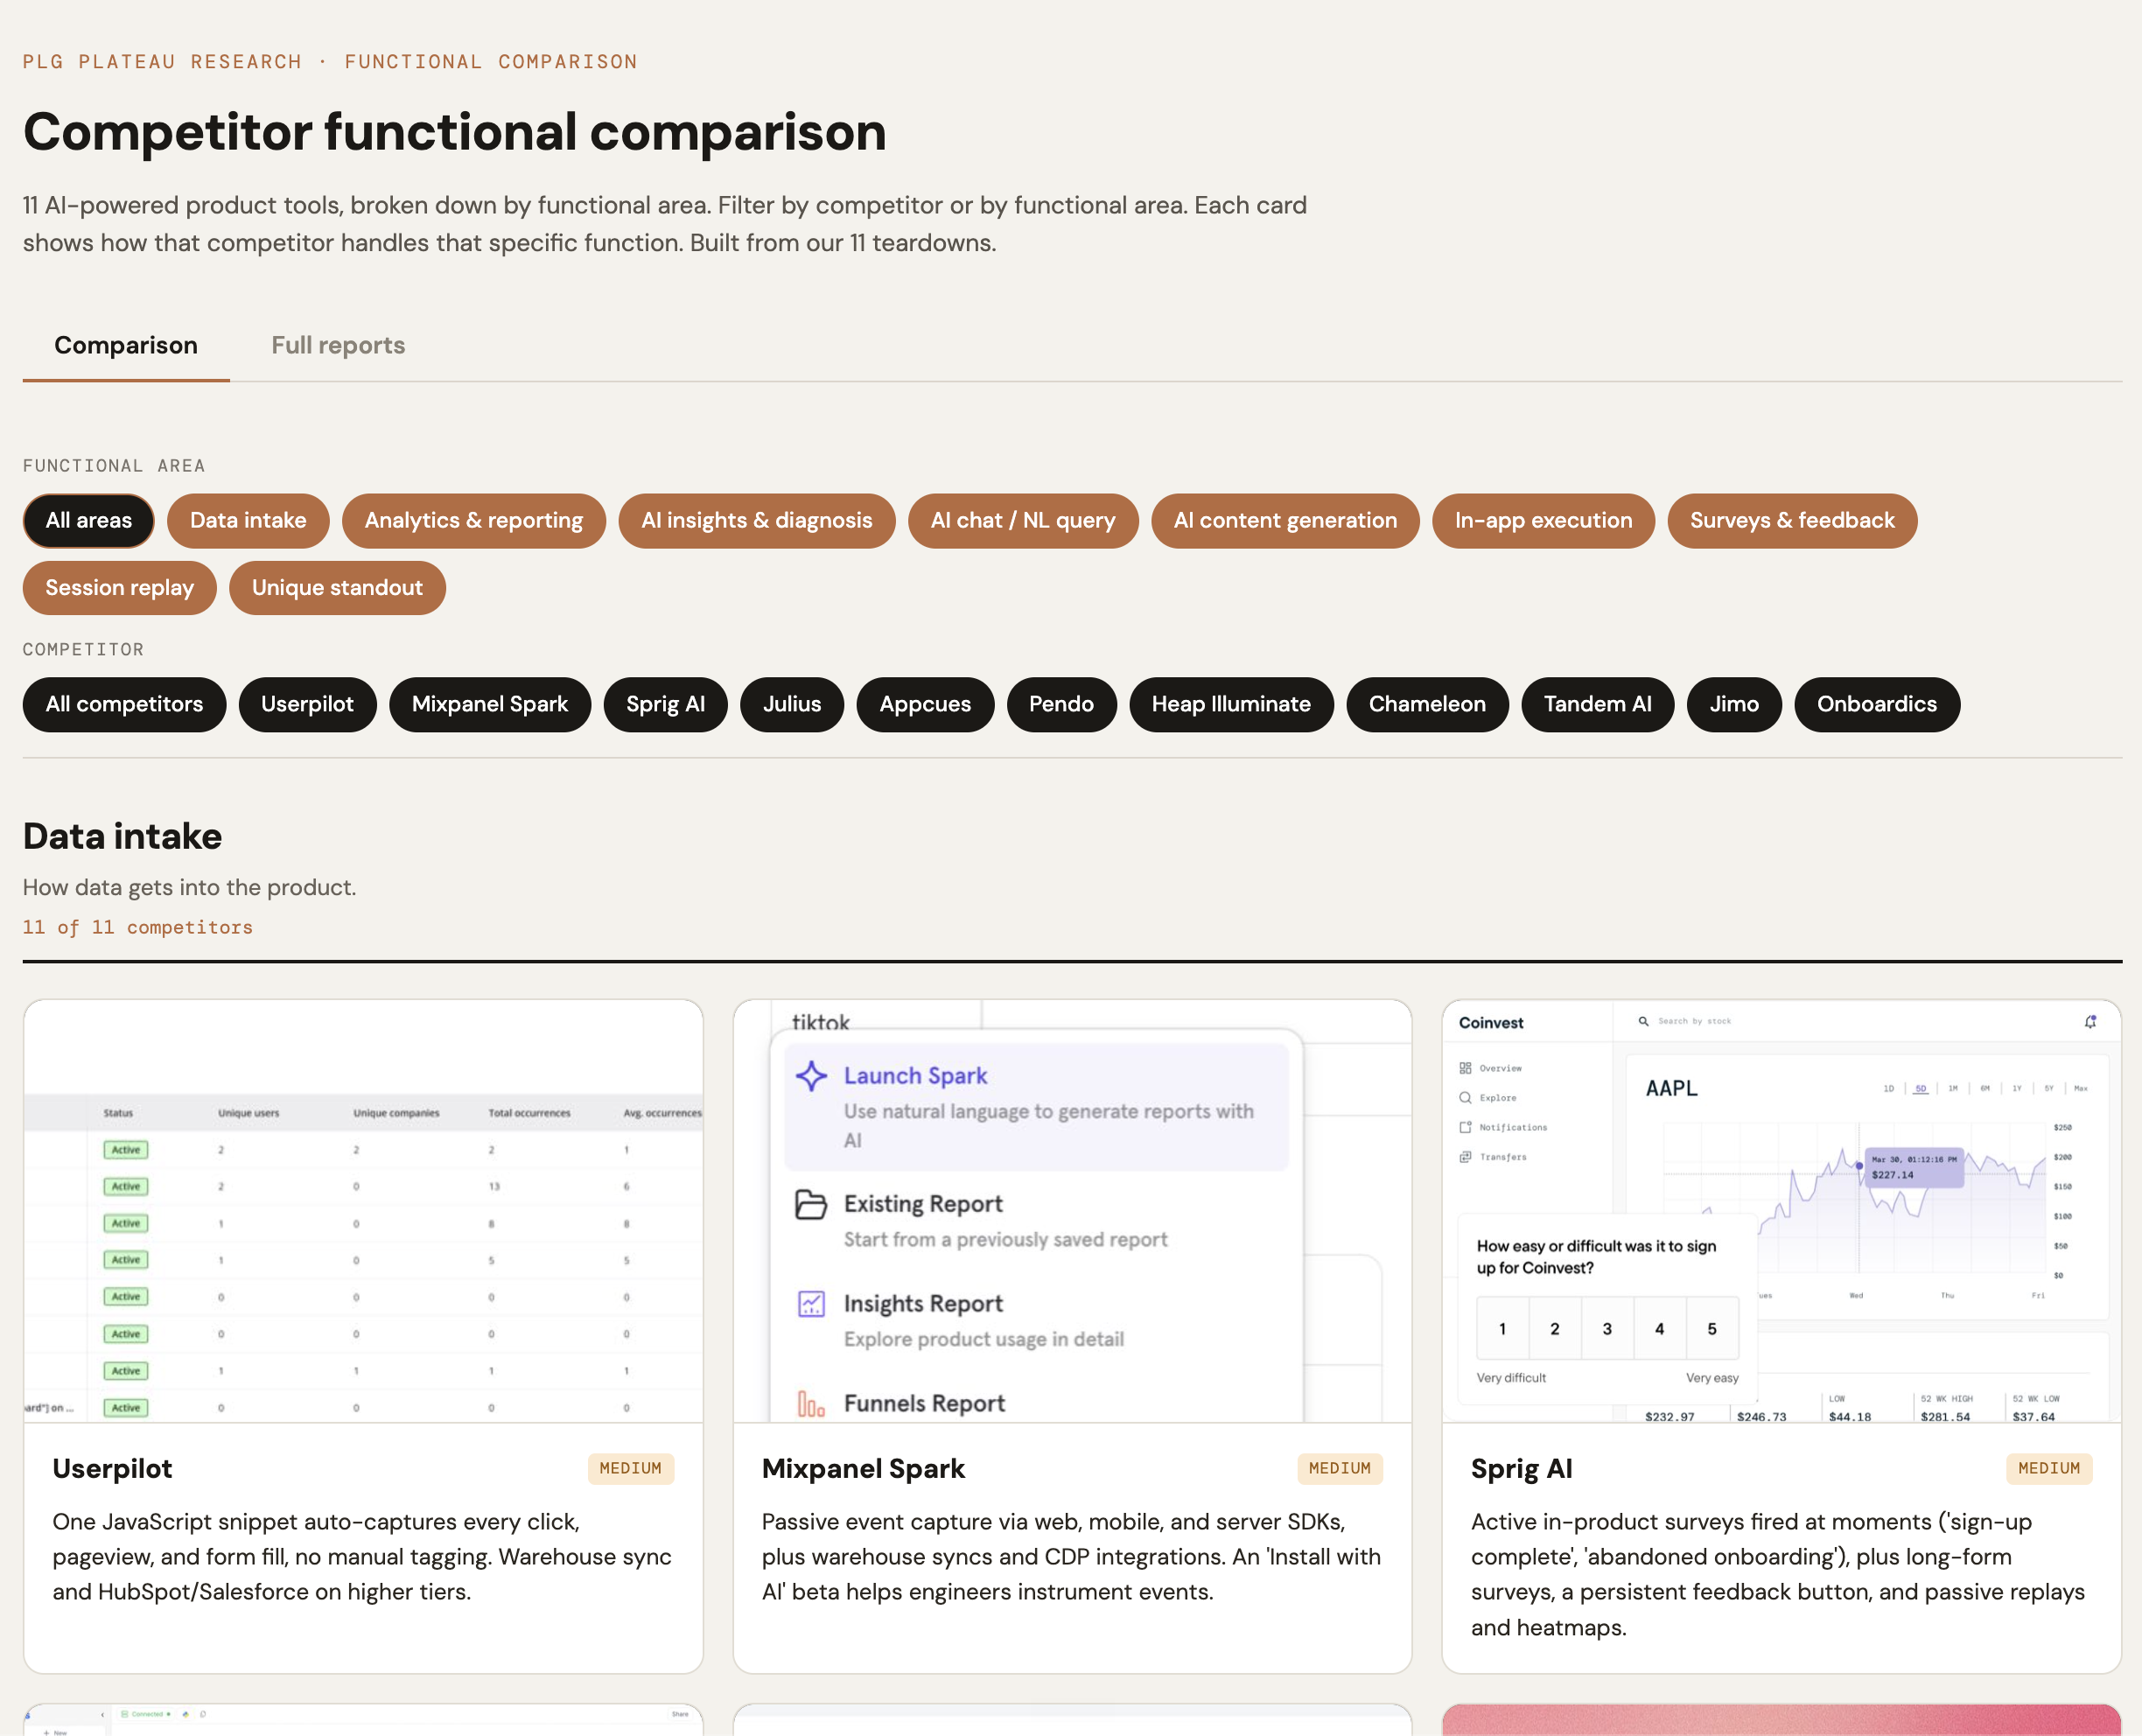This screenshot has width=2142, height=1736.
Task: Filter by Heap Illuminate
Action: pos(1231,705)
